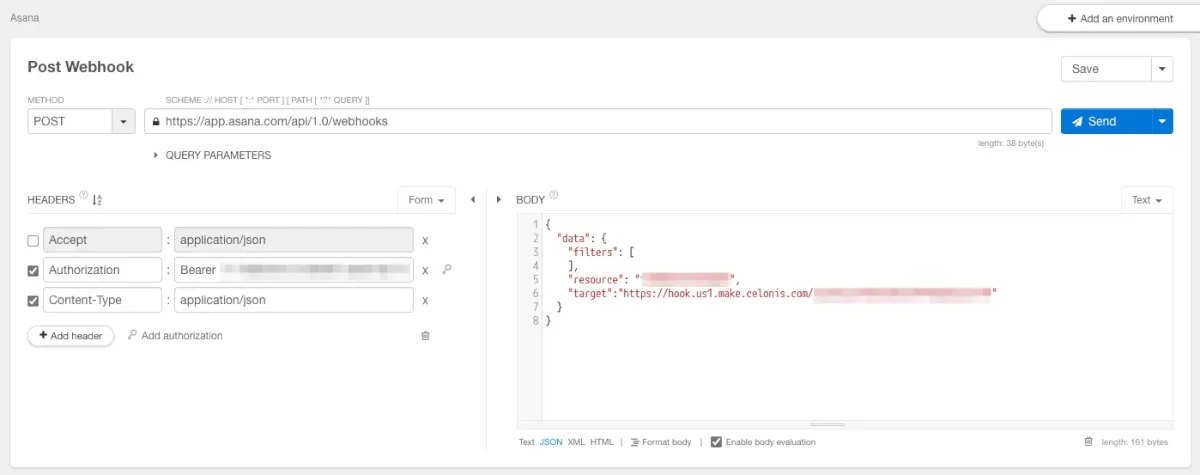Switch body syntax to XML
The image size is (1200, 475).
[x=576, y=442]
